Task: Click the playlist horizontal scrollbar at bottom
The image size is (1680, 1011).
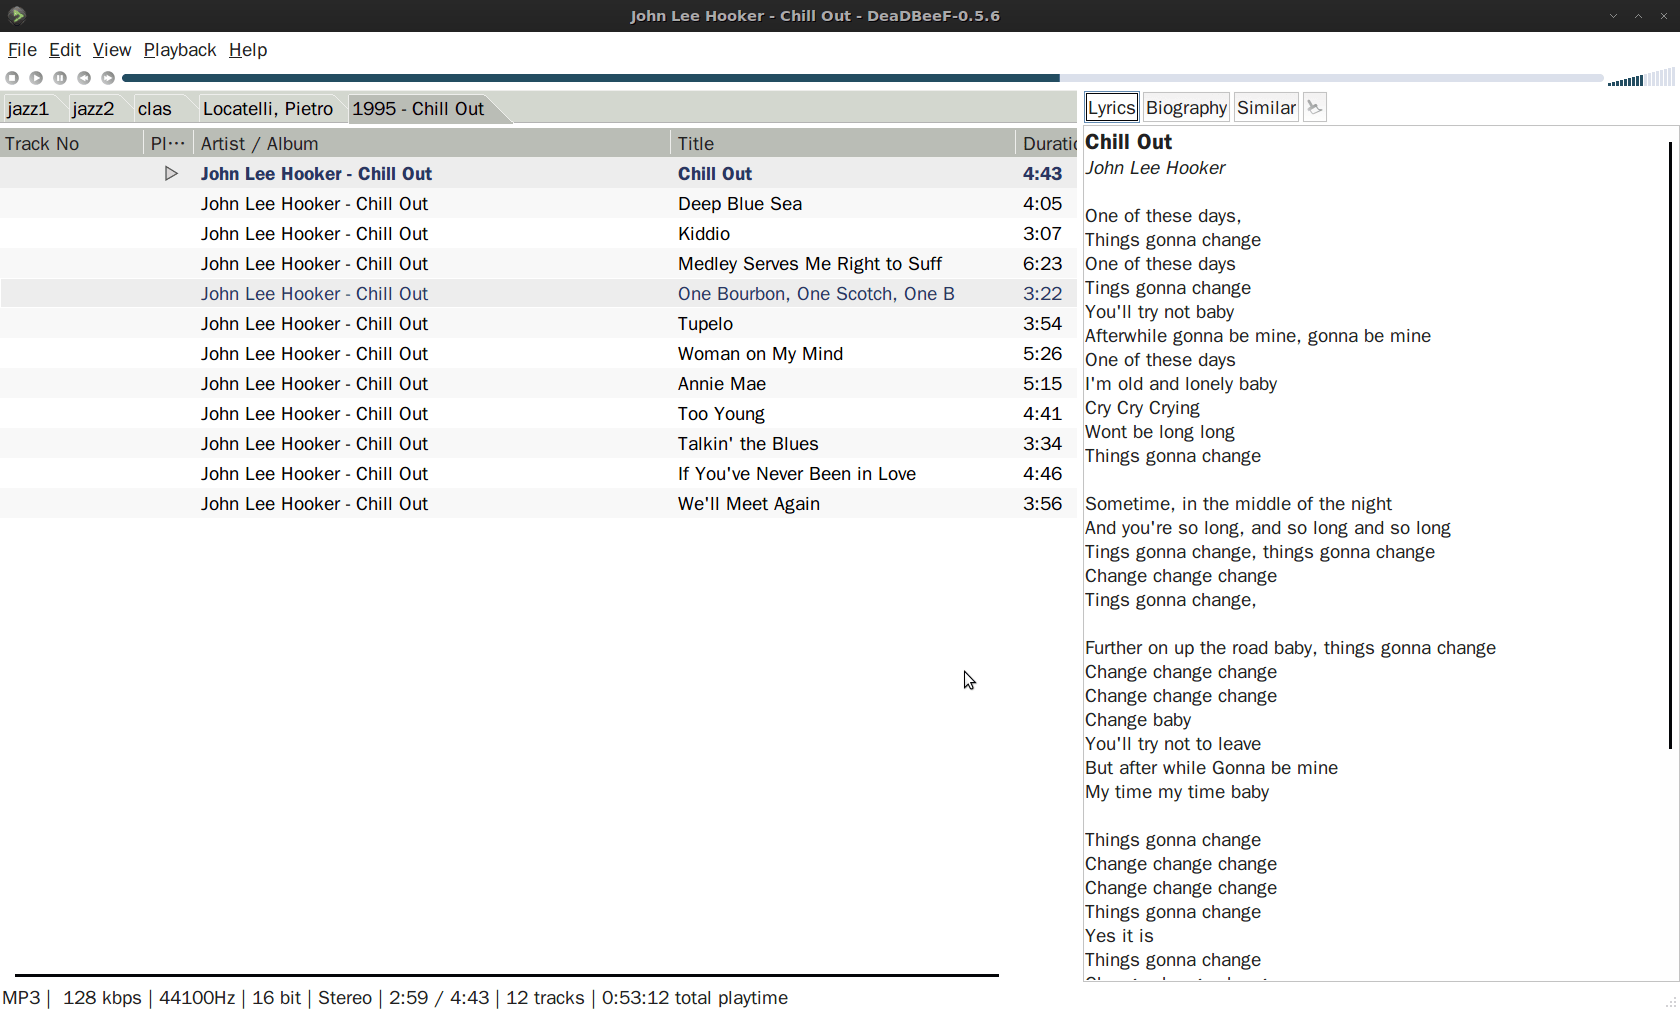Action: coord(506,975)
